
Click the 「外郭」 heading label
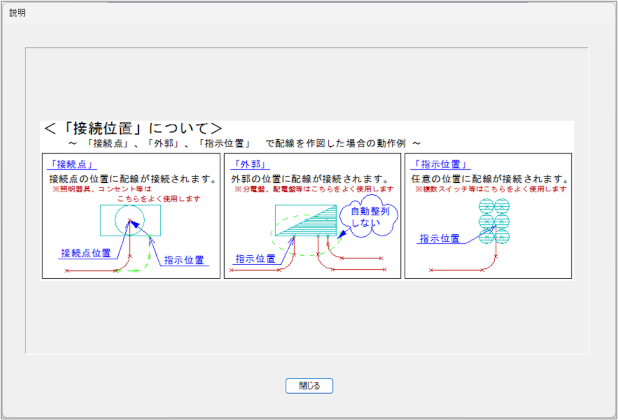247,164
